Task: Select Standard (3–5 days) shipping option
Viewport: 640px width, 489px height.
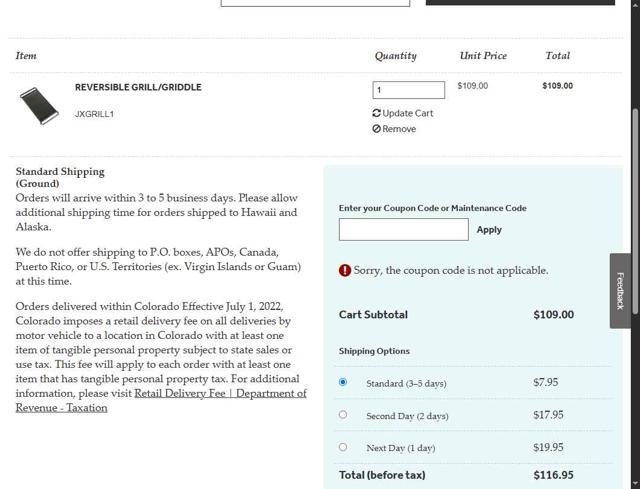Action: (x=343, y=382)
